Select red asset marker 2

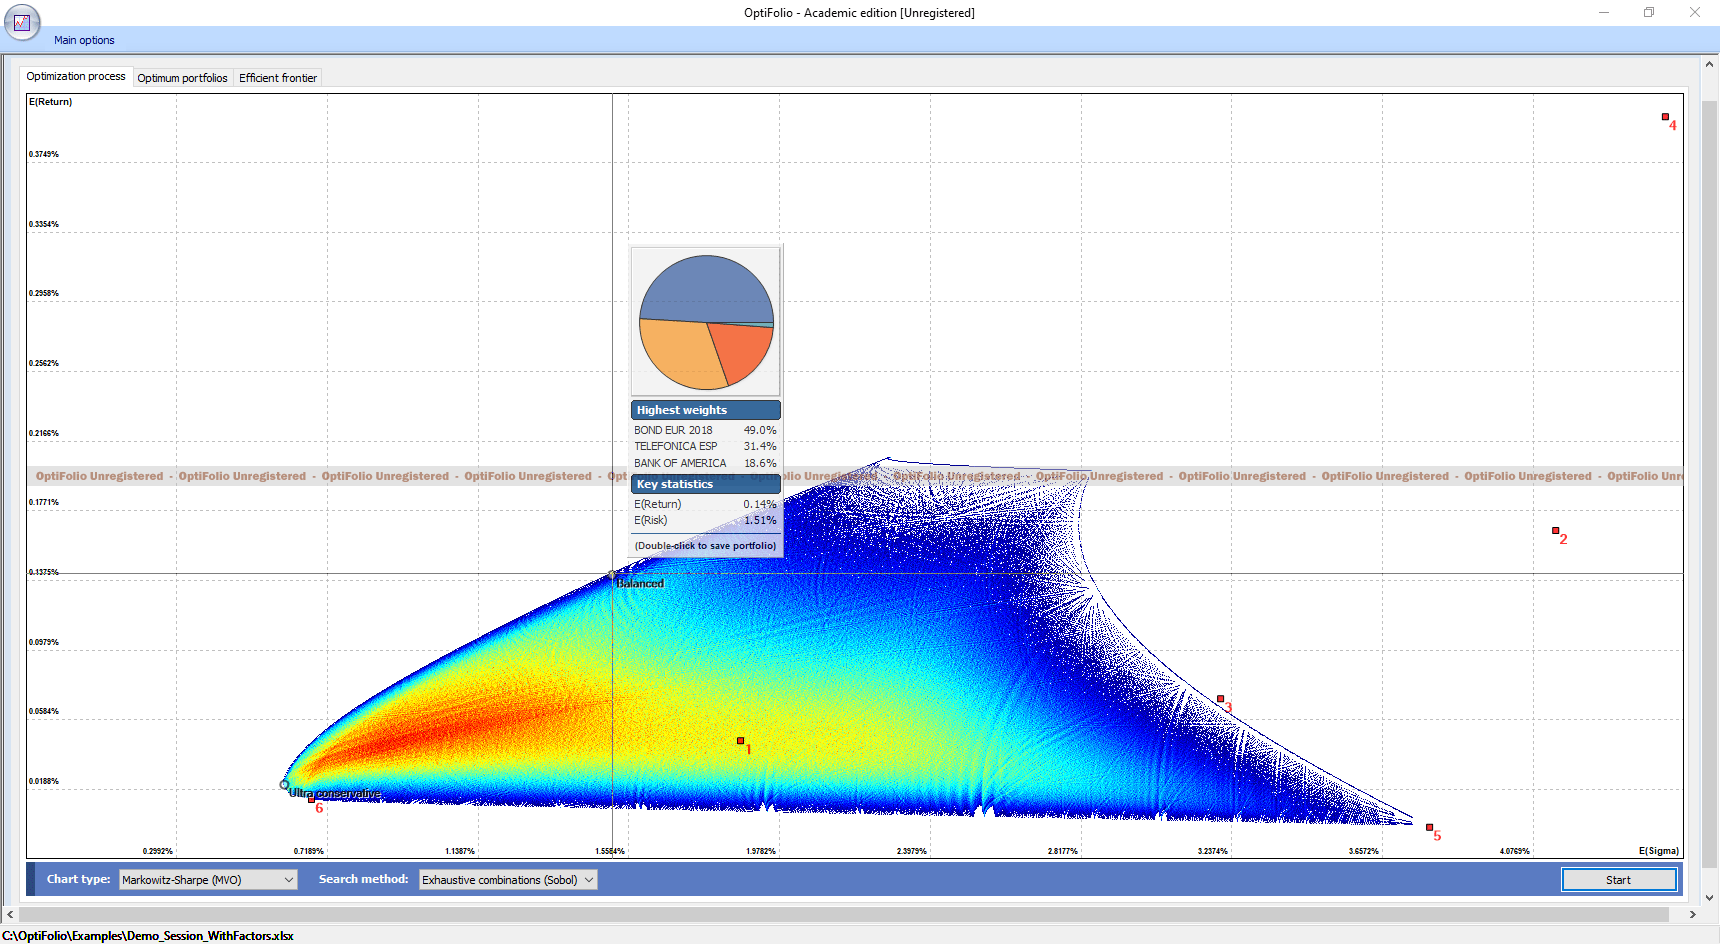coord(1555,531)
